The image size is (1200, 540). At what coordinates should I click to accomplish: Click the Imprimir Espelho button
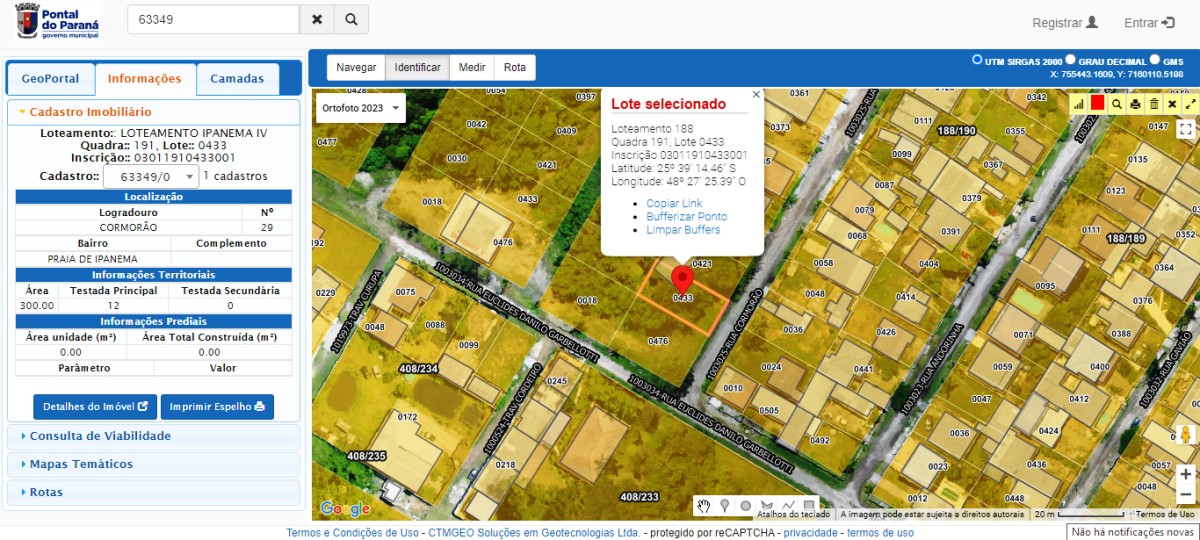click(217, 407)
